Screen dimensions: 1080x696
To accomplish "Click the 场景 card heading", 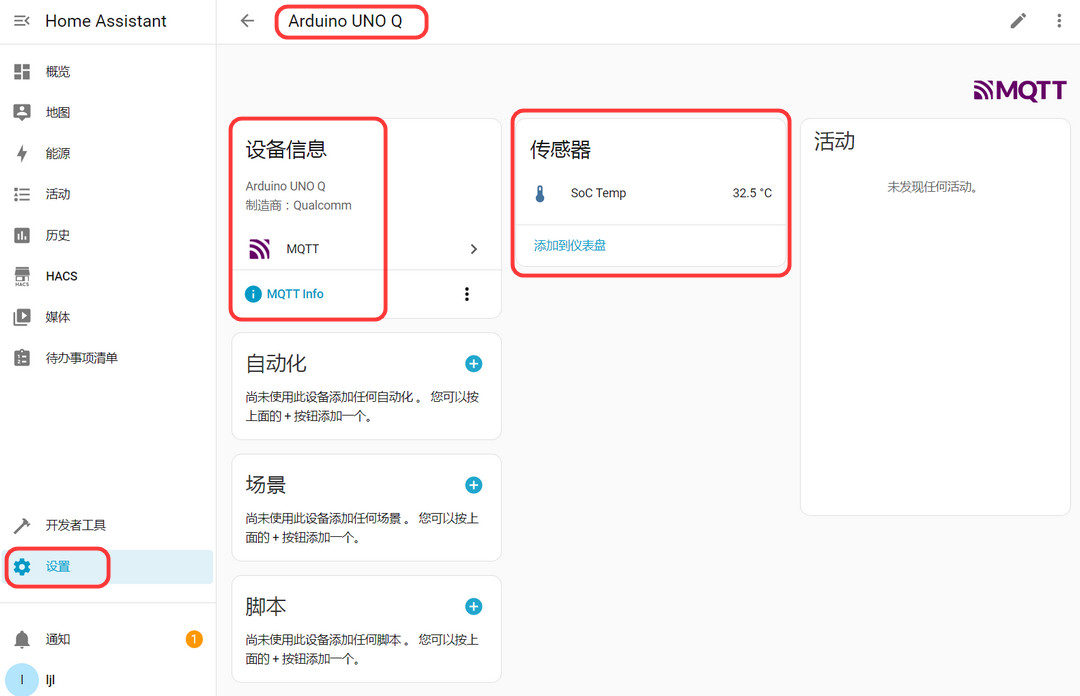I will point(265,485).
